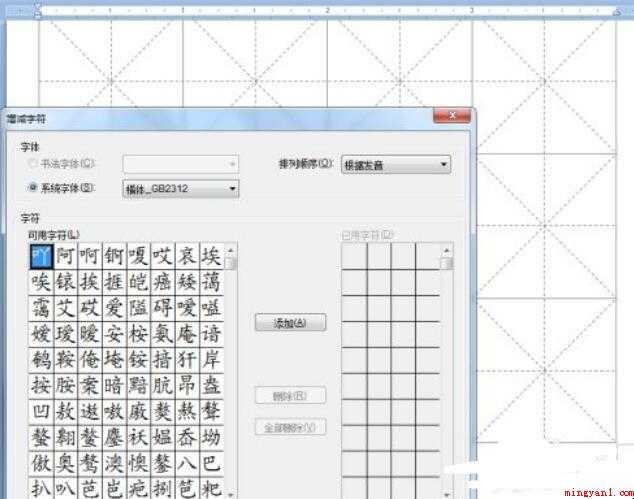This screenshot has width=634, height=499.
Task: Select the character 澳 in the grid
Action: click(x=114, y=463)
